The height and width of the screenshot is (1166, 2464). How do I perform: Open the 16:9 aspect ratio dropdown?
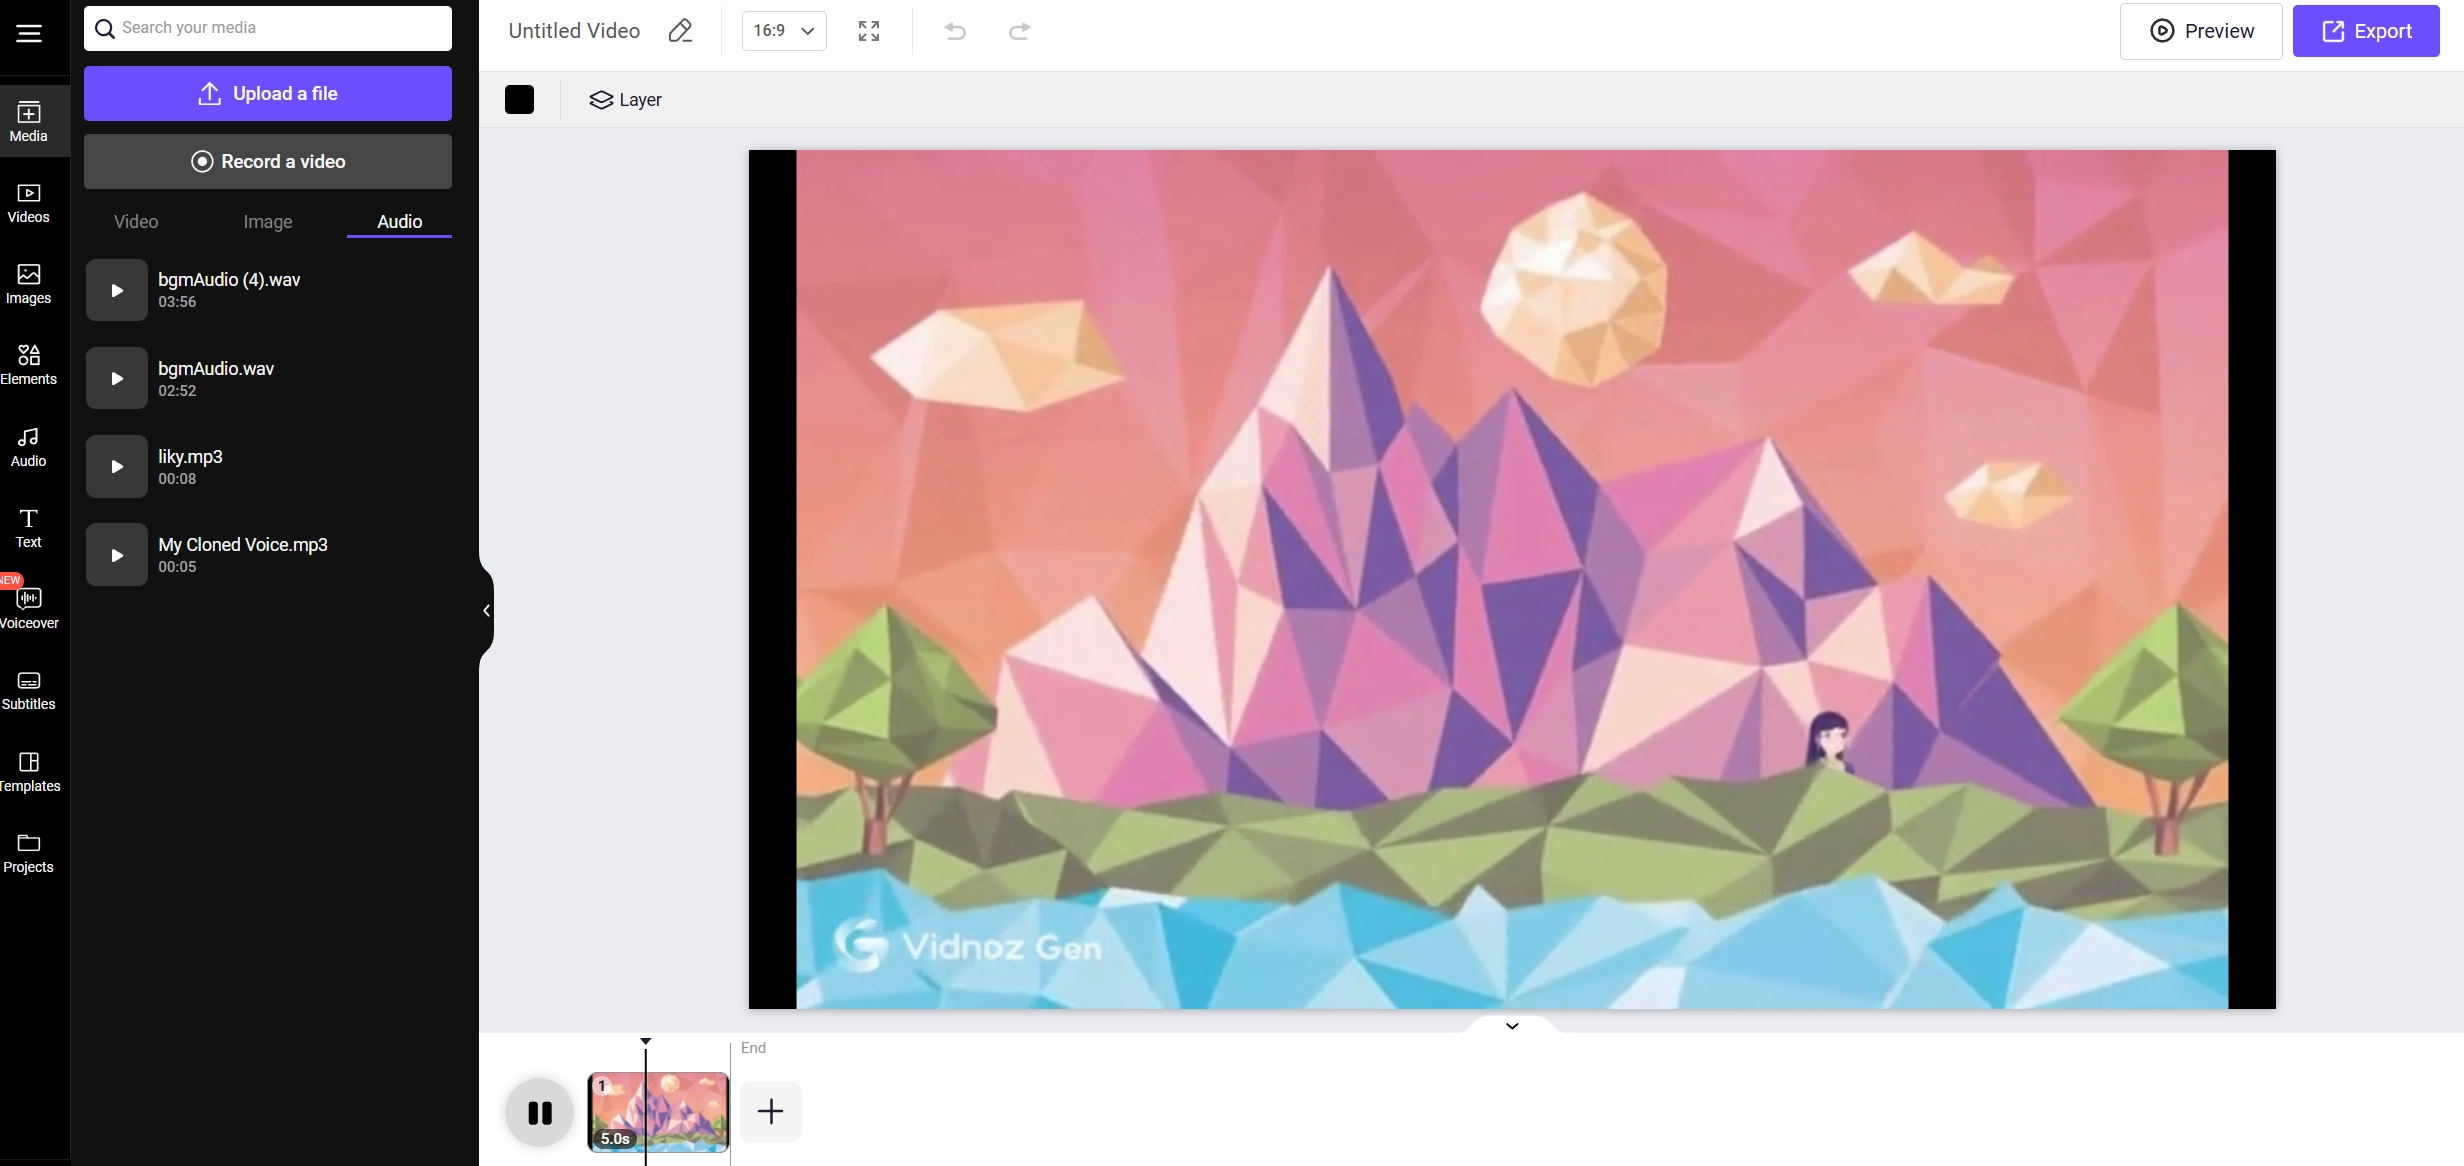pos(783,30)
